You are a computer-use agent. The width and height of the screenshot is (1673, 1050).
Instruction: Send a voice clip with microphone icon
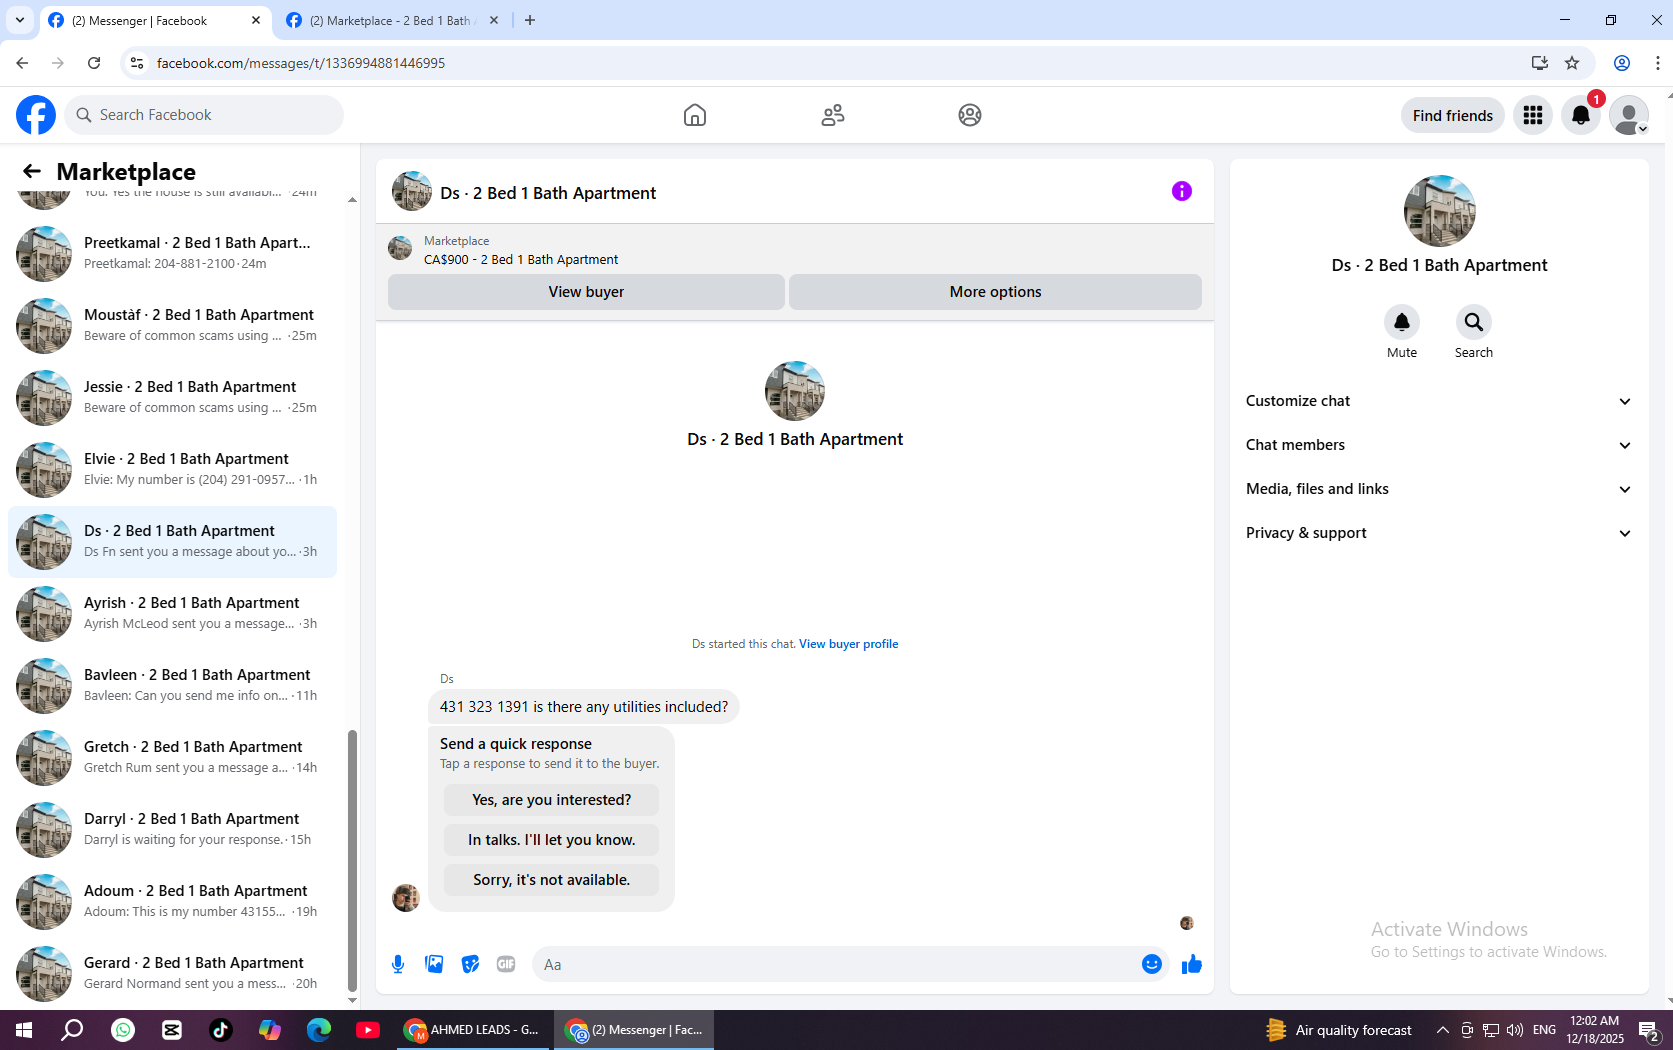coord(398,964)
